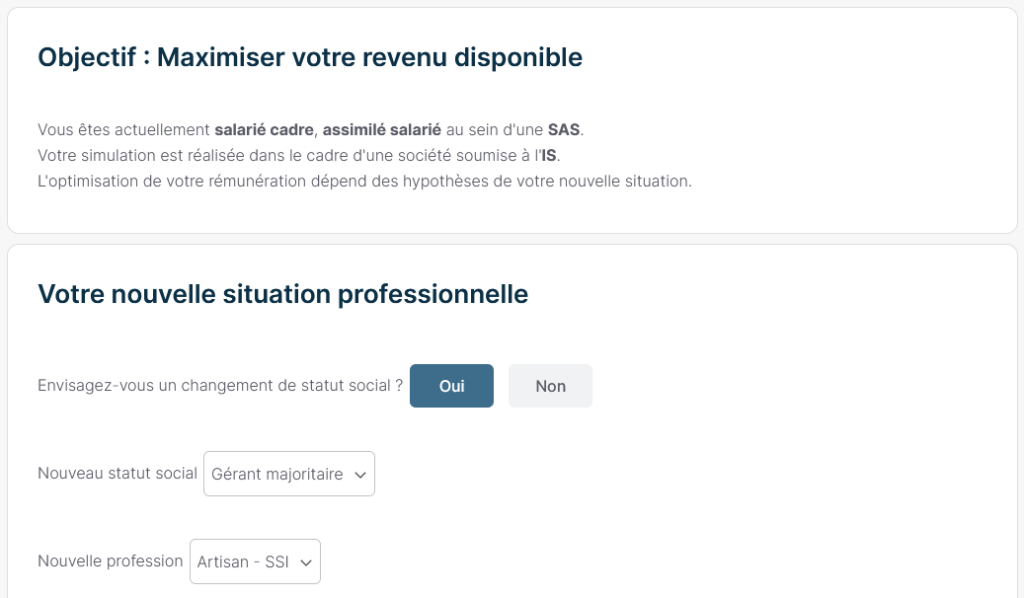Click the Gérant majoritaire selected value
Image resolution: width=1024 pixels, height=598 pixels.
(277, 475)
